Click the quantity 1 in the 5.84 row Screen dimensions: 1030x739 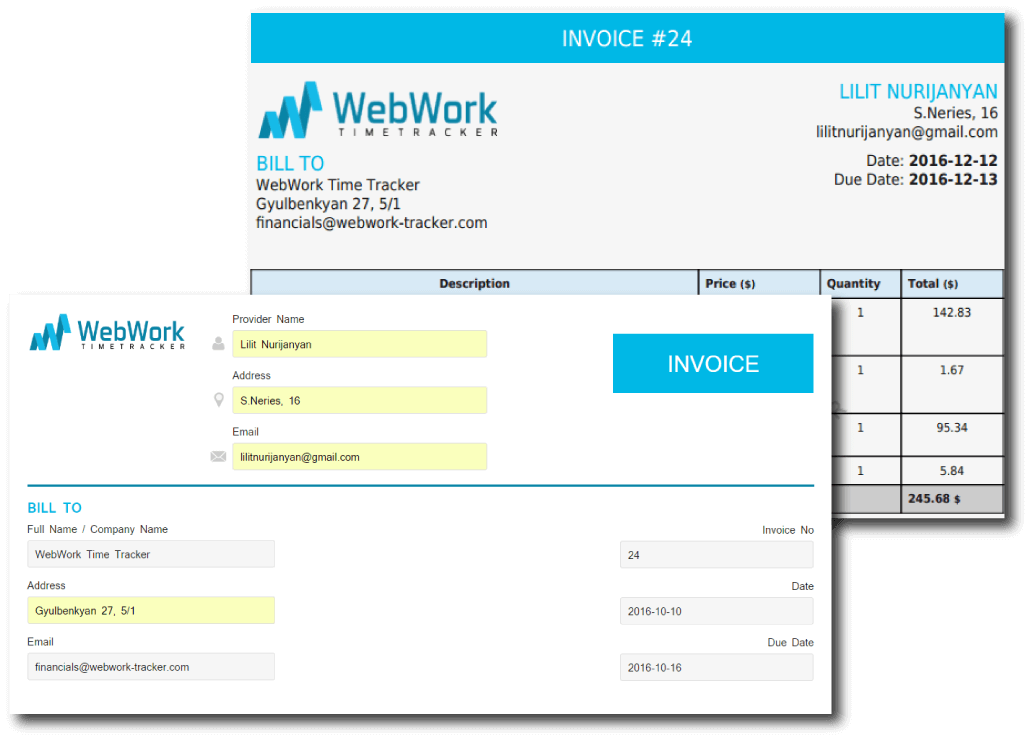point(861,471)
